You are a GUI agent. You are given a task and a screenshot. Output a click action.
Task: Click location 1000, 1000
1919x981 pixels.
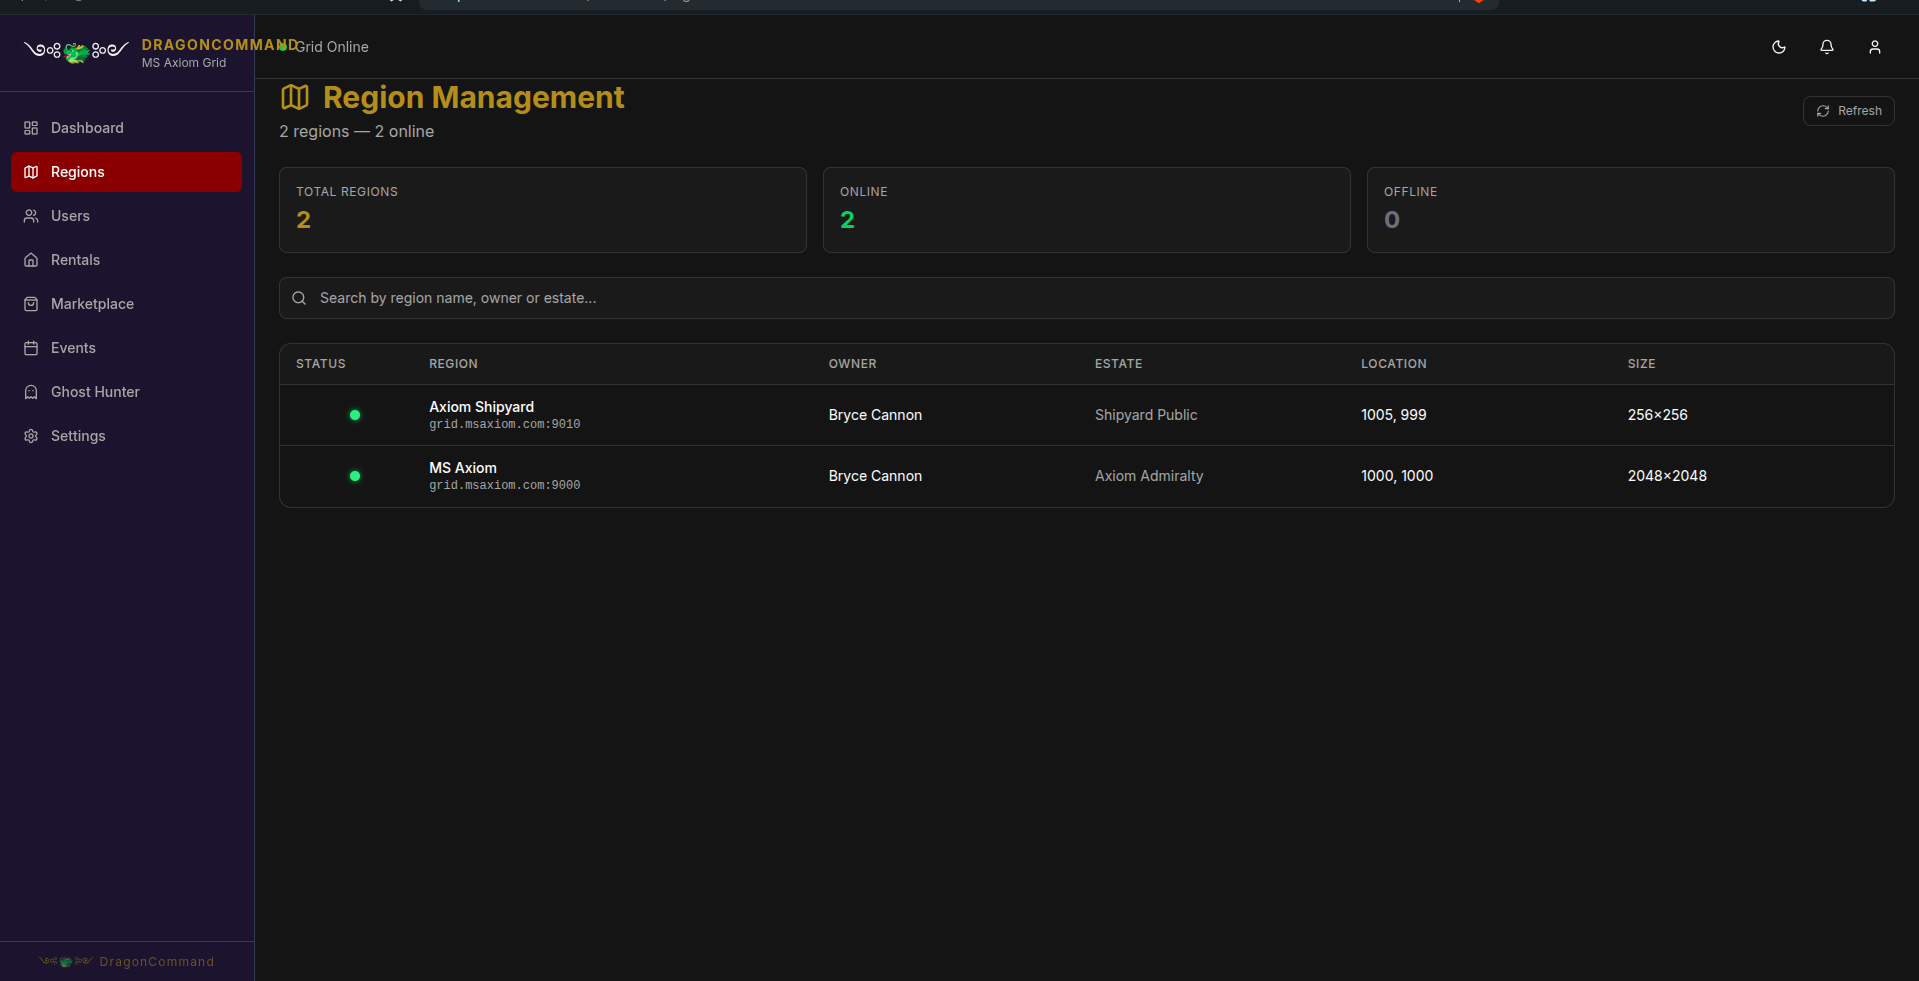1397,476
